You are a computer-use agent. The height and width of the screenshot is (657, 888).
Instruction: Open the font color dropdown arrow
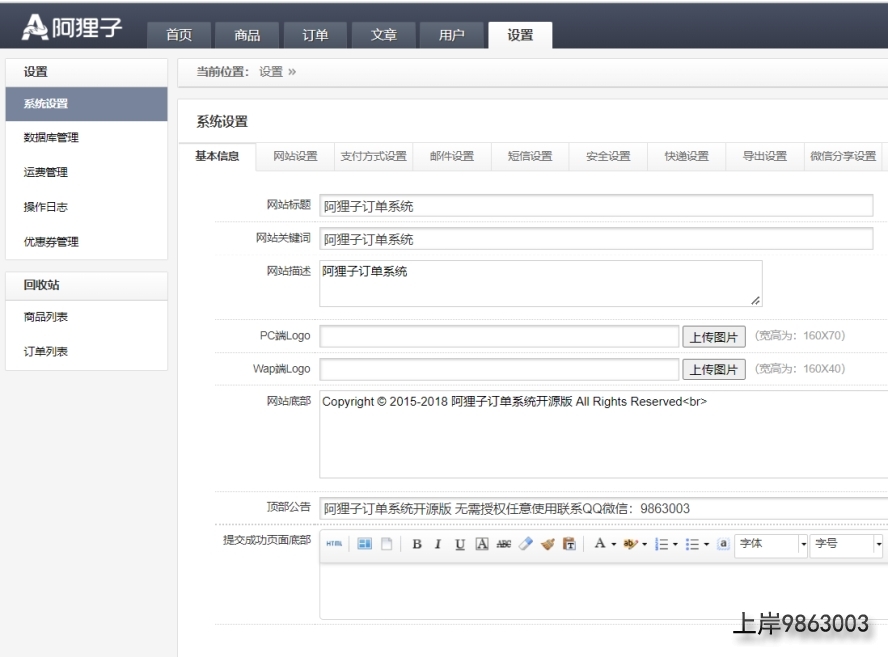click(x=614, y=544)
